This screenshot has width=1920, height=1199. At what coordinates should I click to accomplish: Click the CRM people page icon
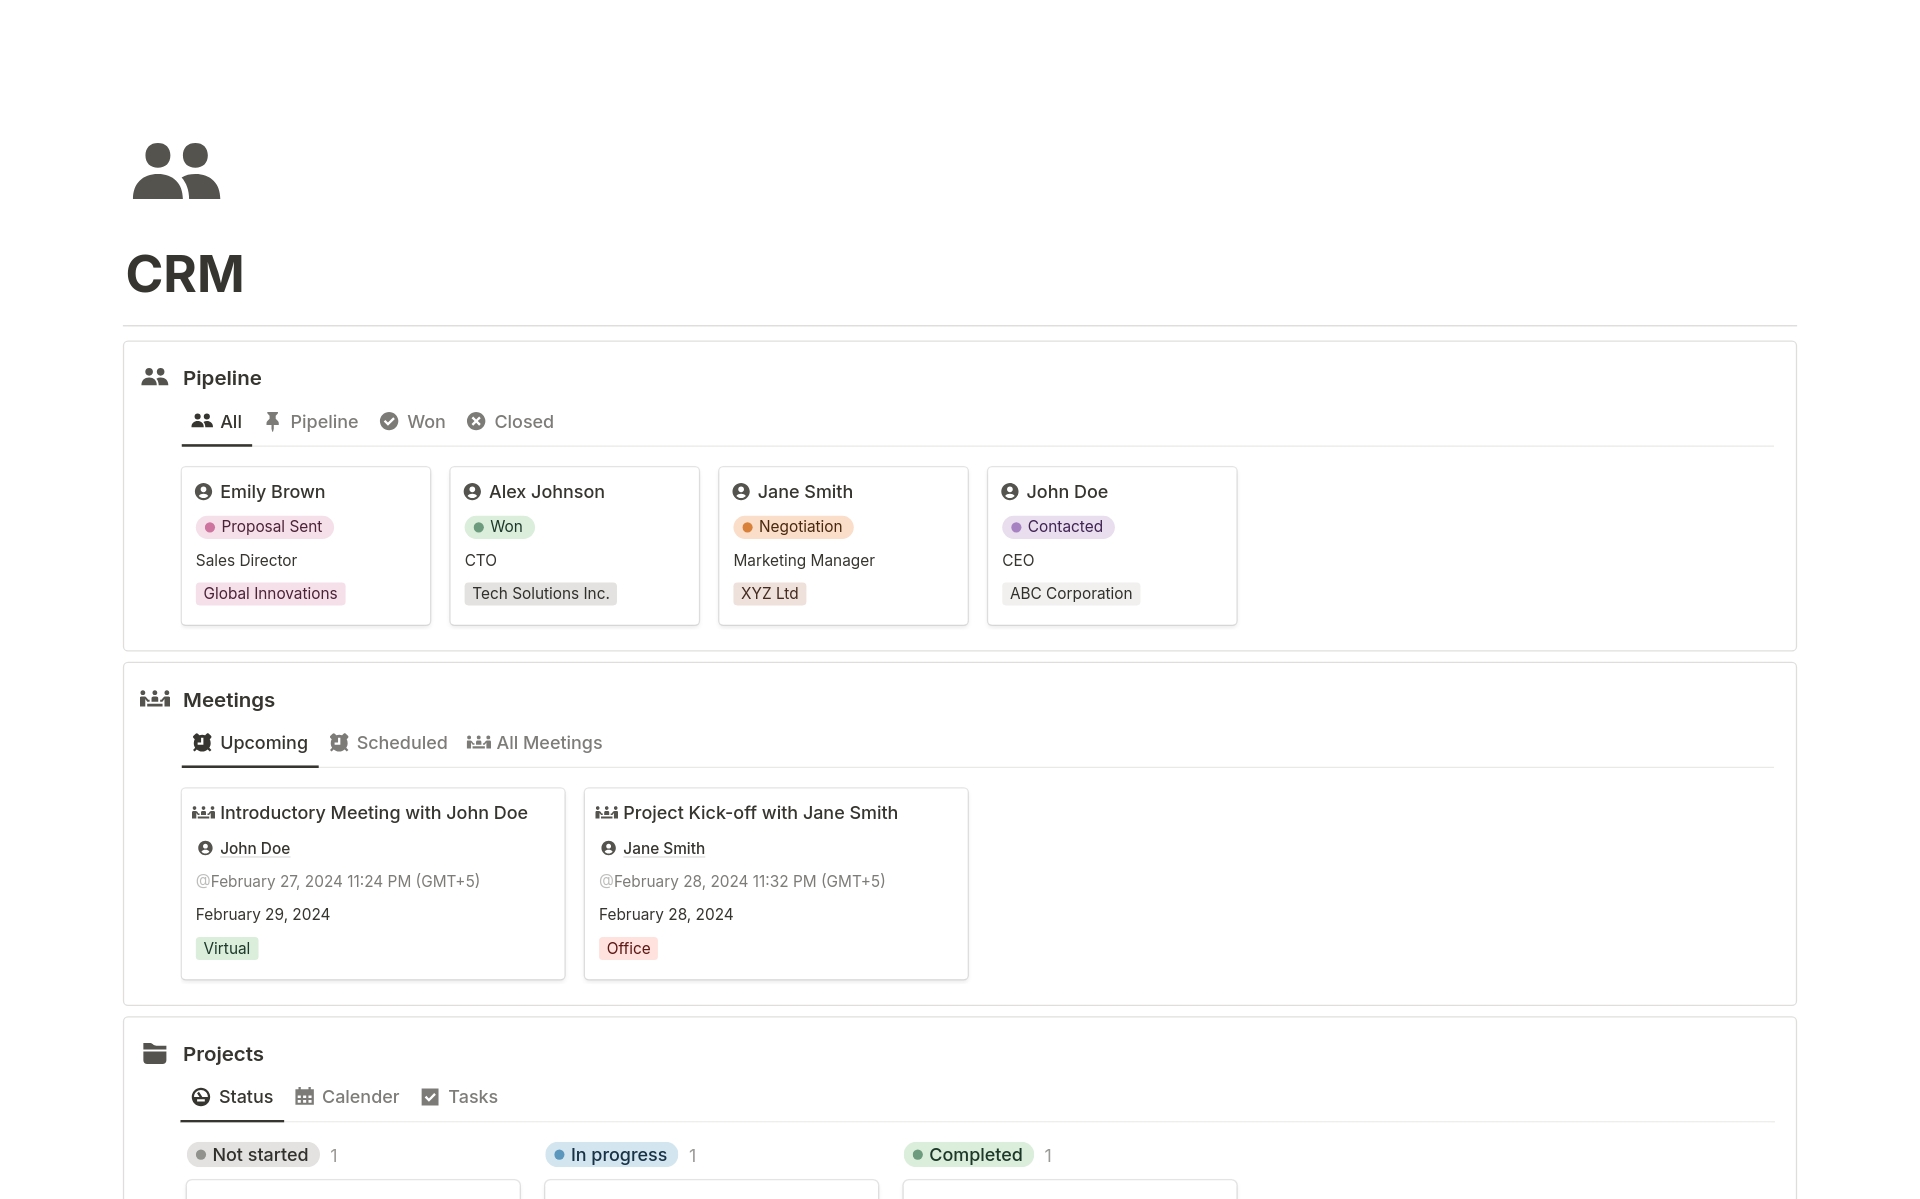tap(176, 171)
